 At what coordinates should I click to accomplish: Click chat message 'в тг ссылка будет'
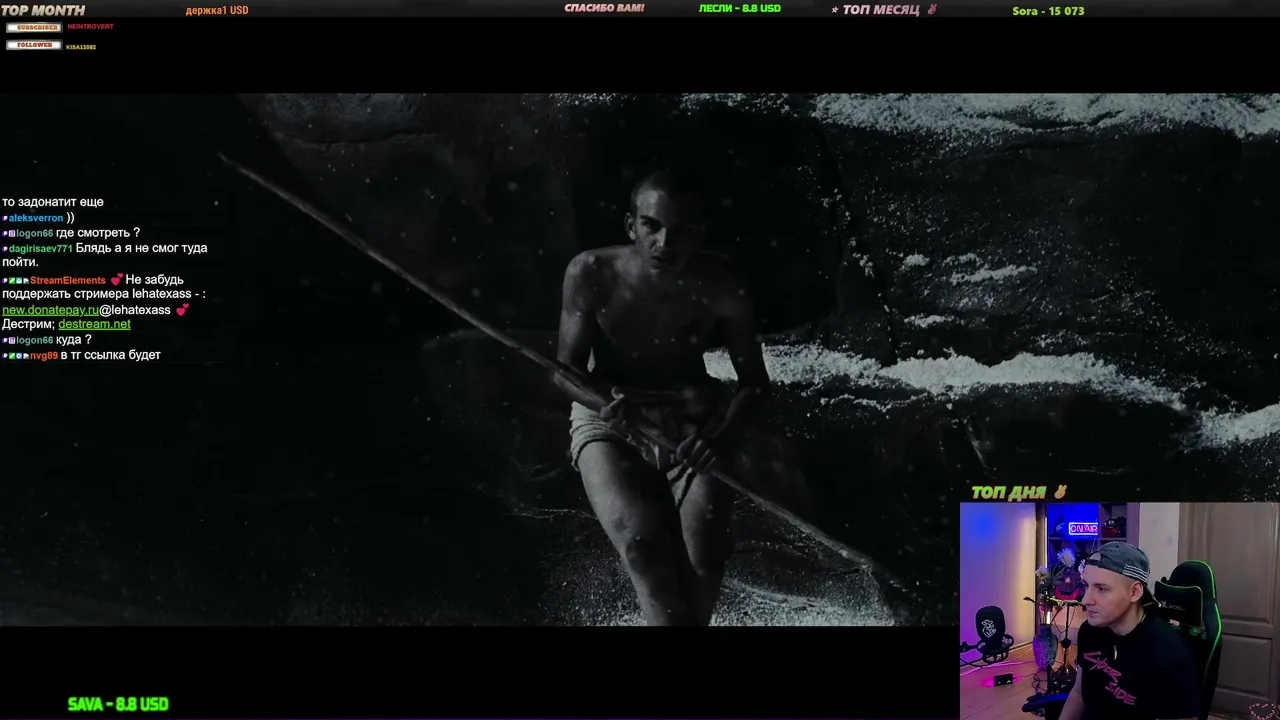(110, 355)
